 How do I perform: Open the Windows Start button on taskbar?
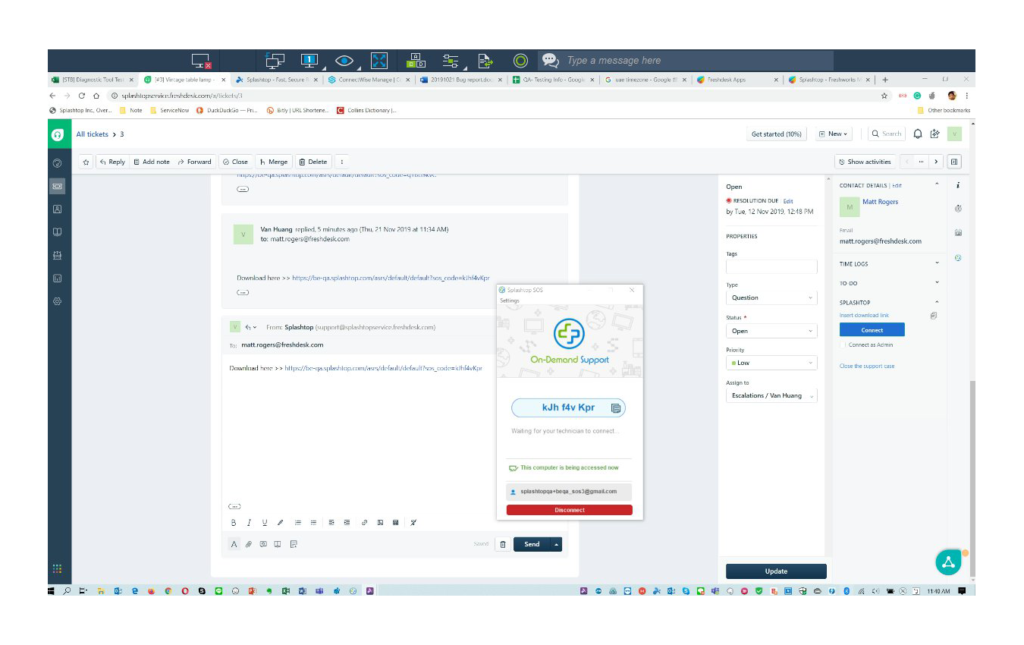[52, 591]
